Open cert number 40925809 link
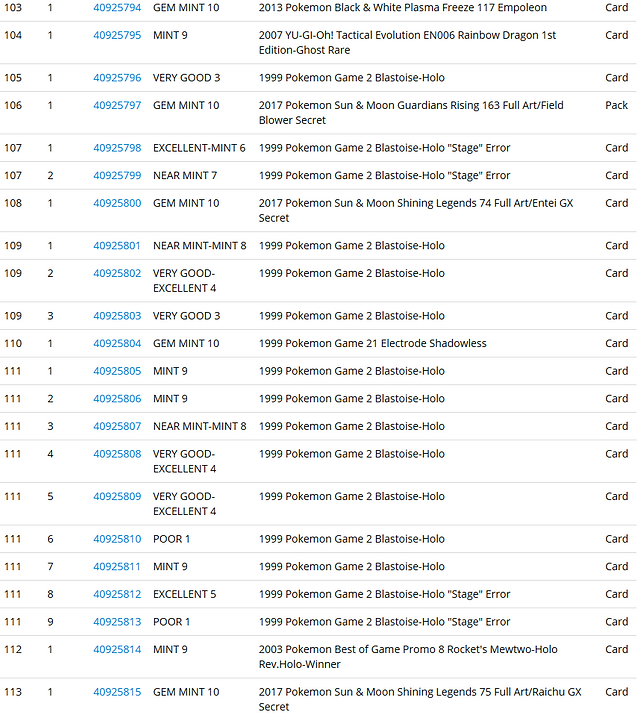 117,496
